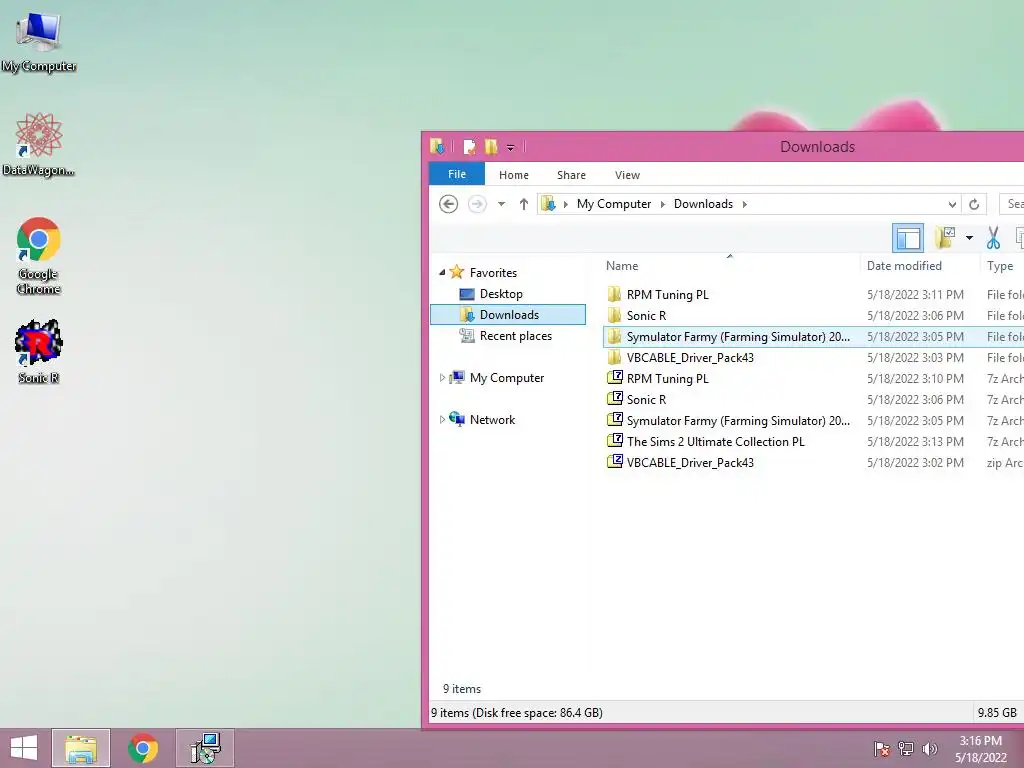Select the Sonic R 7z archive
Image resolution: width=1024 pixels, height=768 pixels.
646,399
